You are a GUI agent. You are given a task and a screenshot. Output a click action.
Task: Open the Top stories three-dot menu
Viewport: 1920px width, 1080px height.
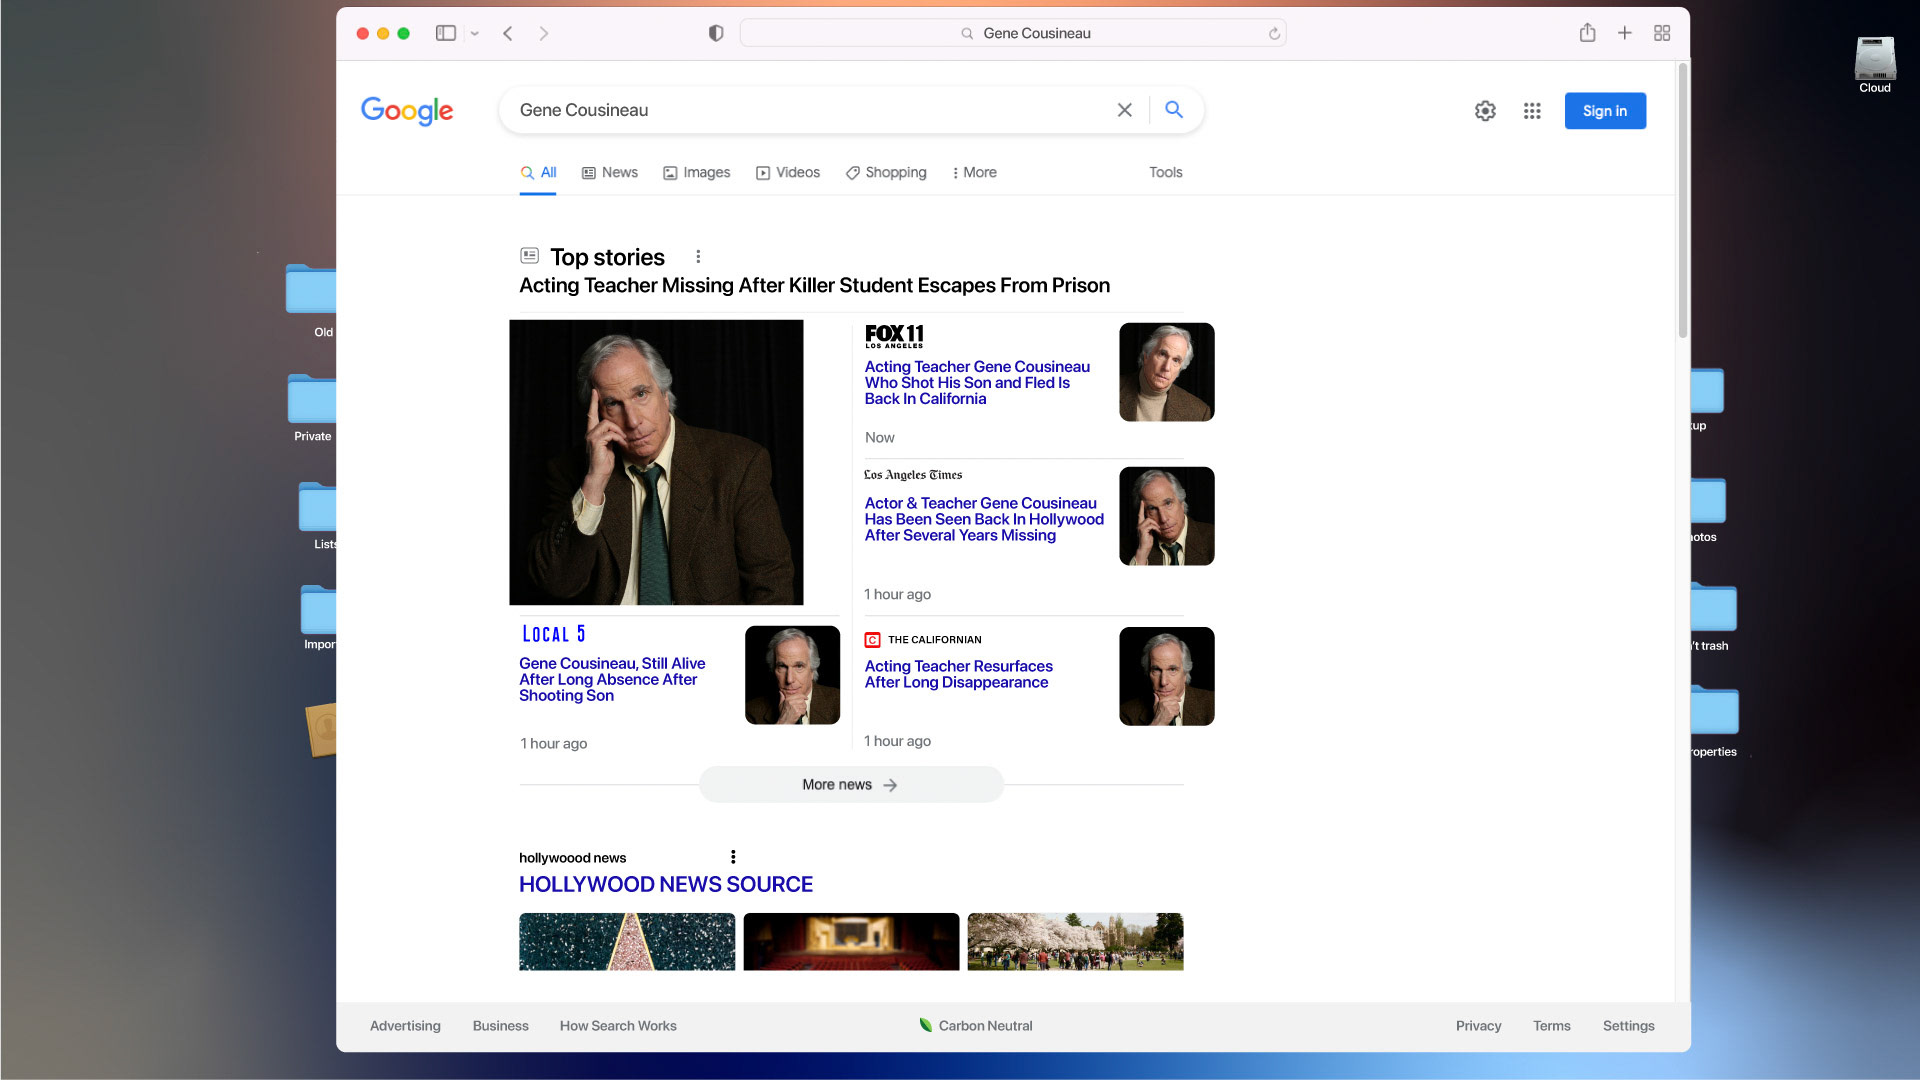(x=698, y=256)
